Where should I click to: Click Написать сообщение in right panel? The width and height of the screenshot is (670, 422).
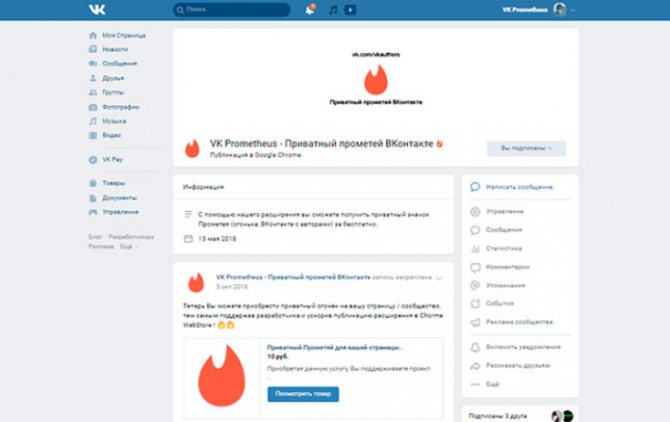coord(519,187)
